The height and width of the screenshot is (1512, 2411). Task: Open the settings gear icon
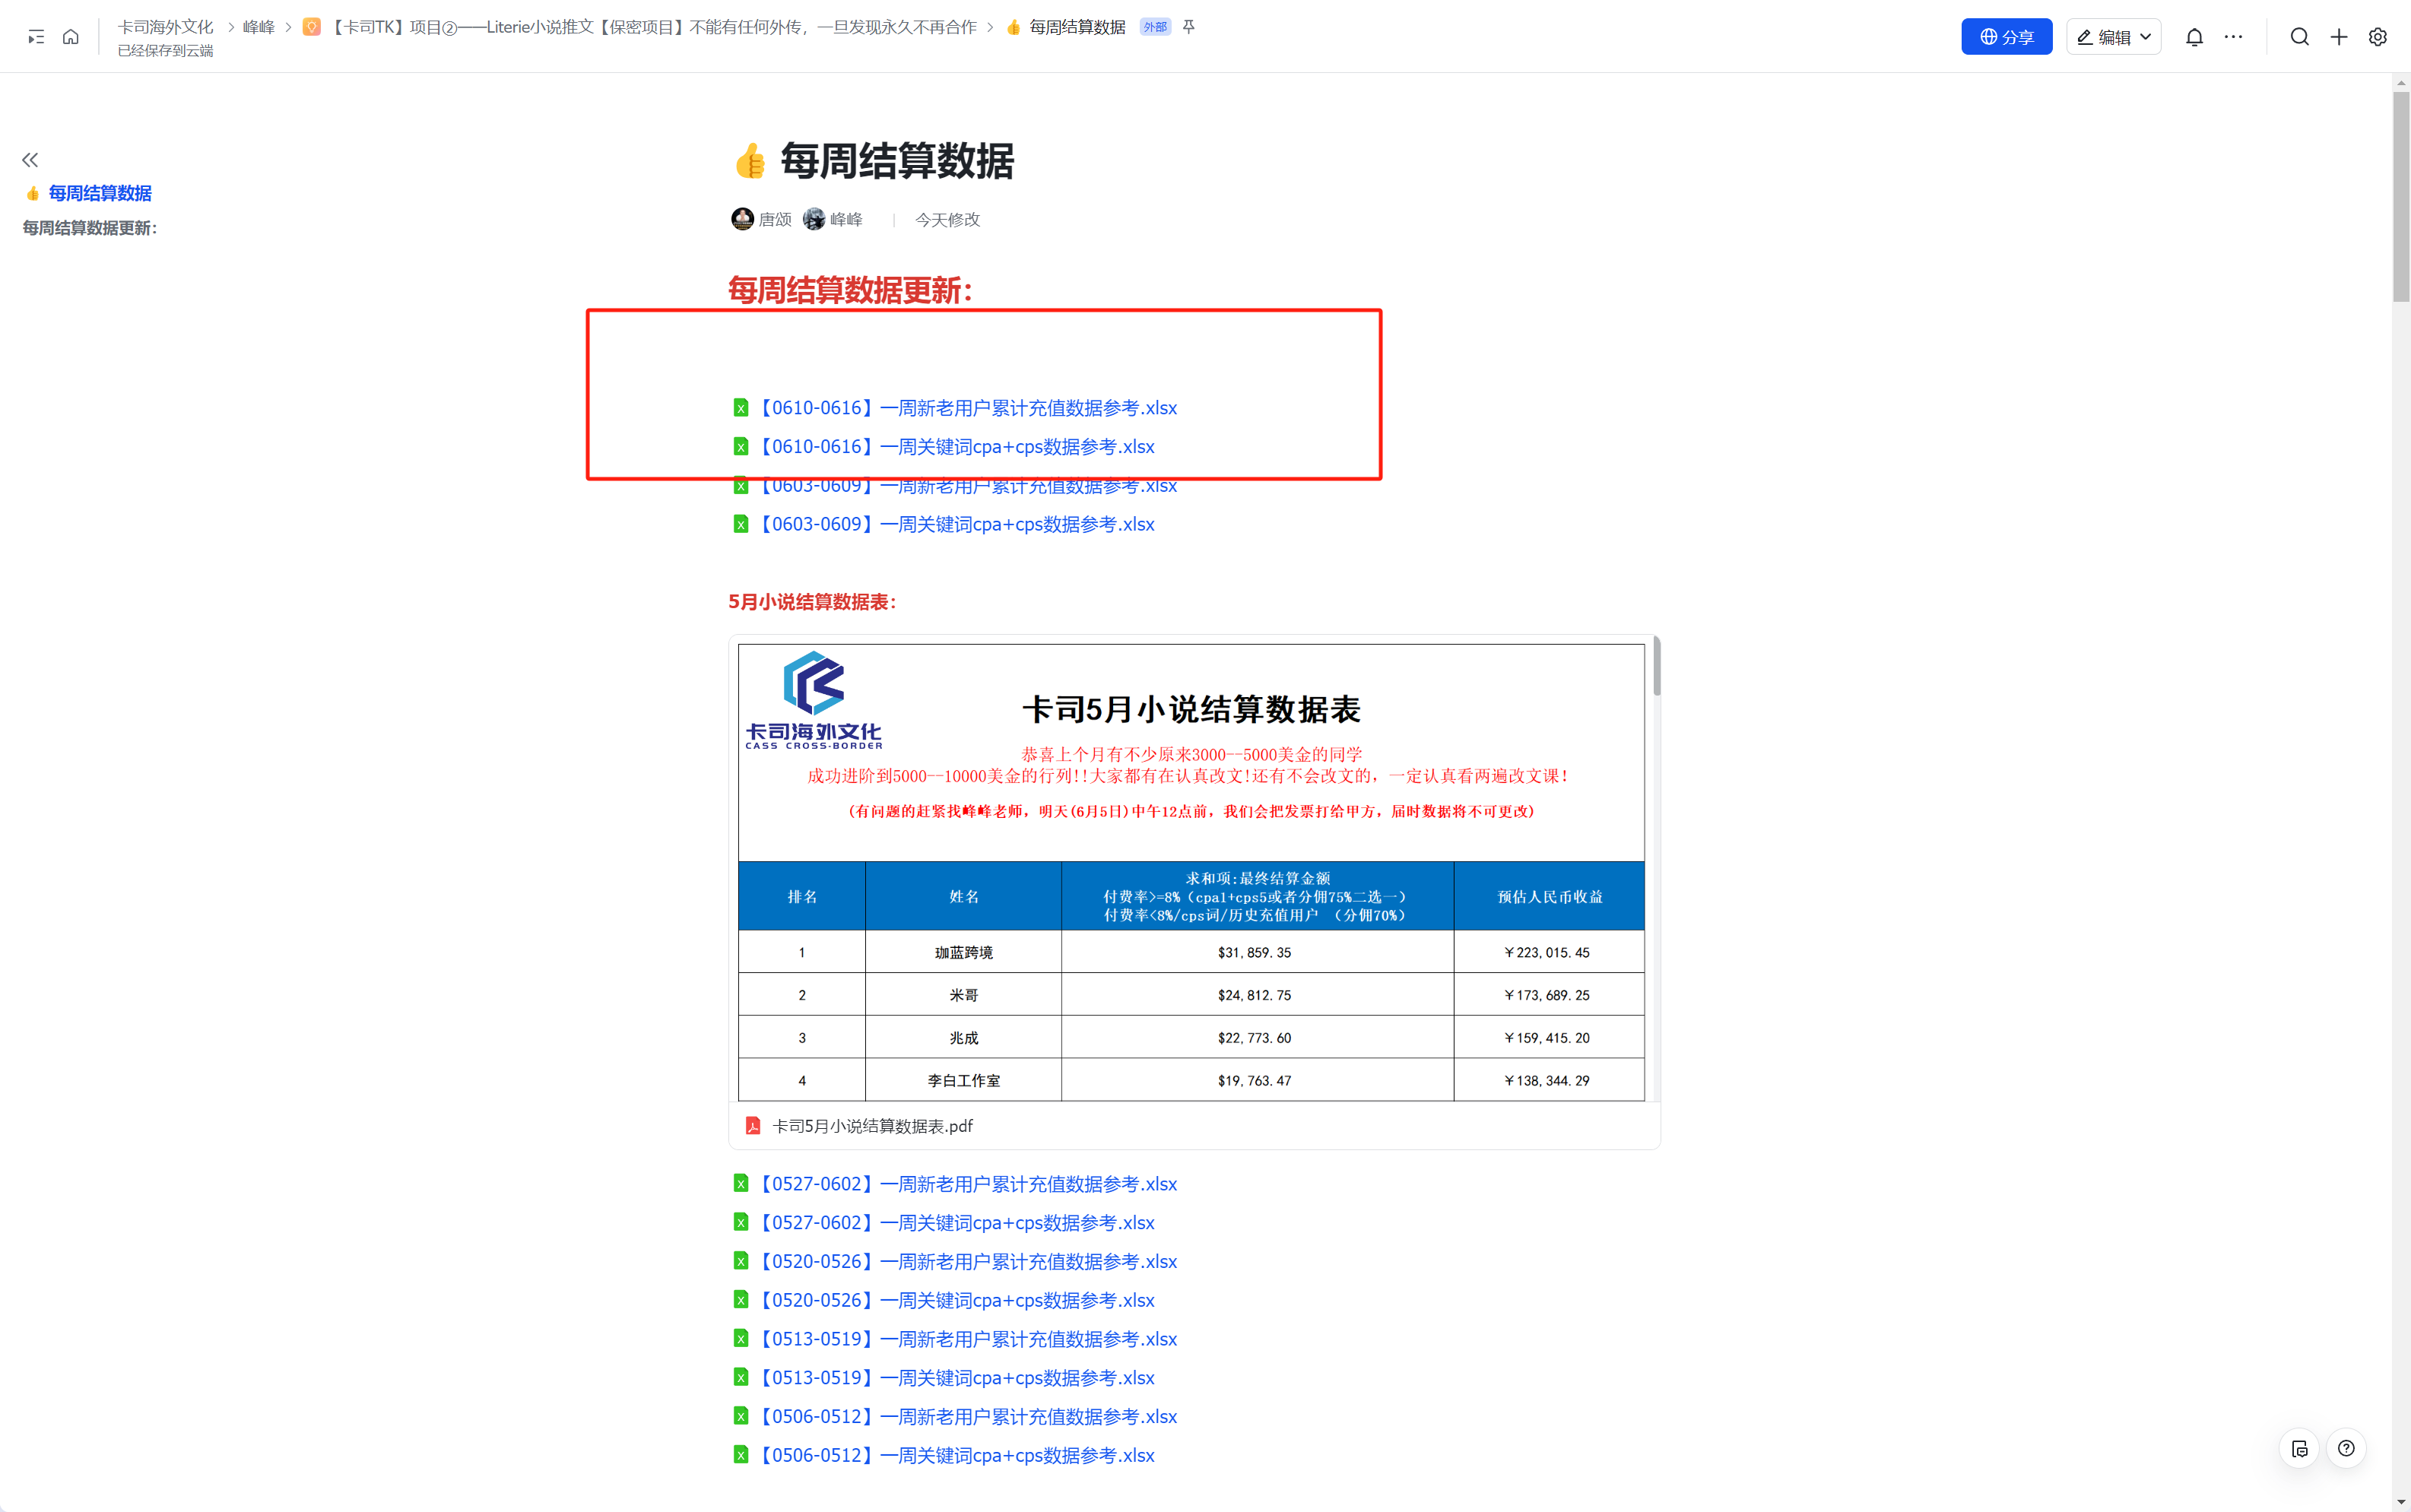point(2378,37)
